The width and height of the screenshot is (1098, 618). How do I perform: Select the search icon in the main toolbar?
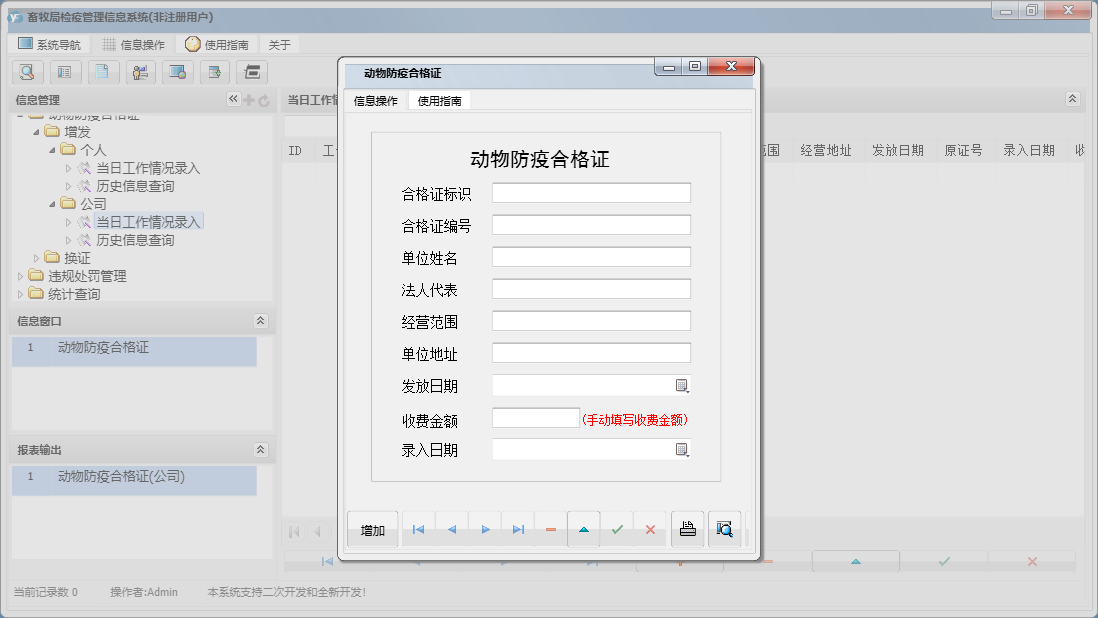(27, 72)
